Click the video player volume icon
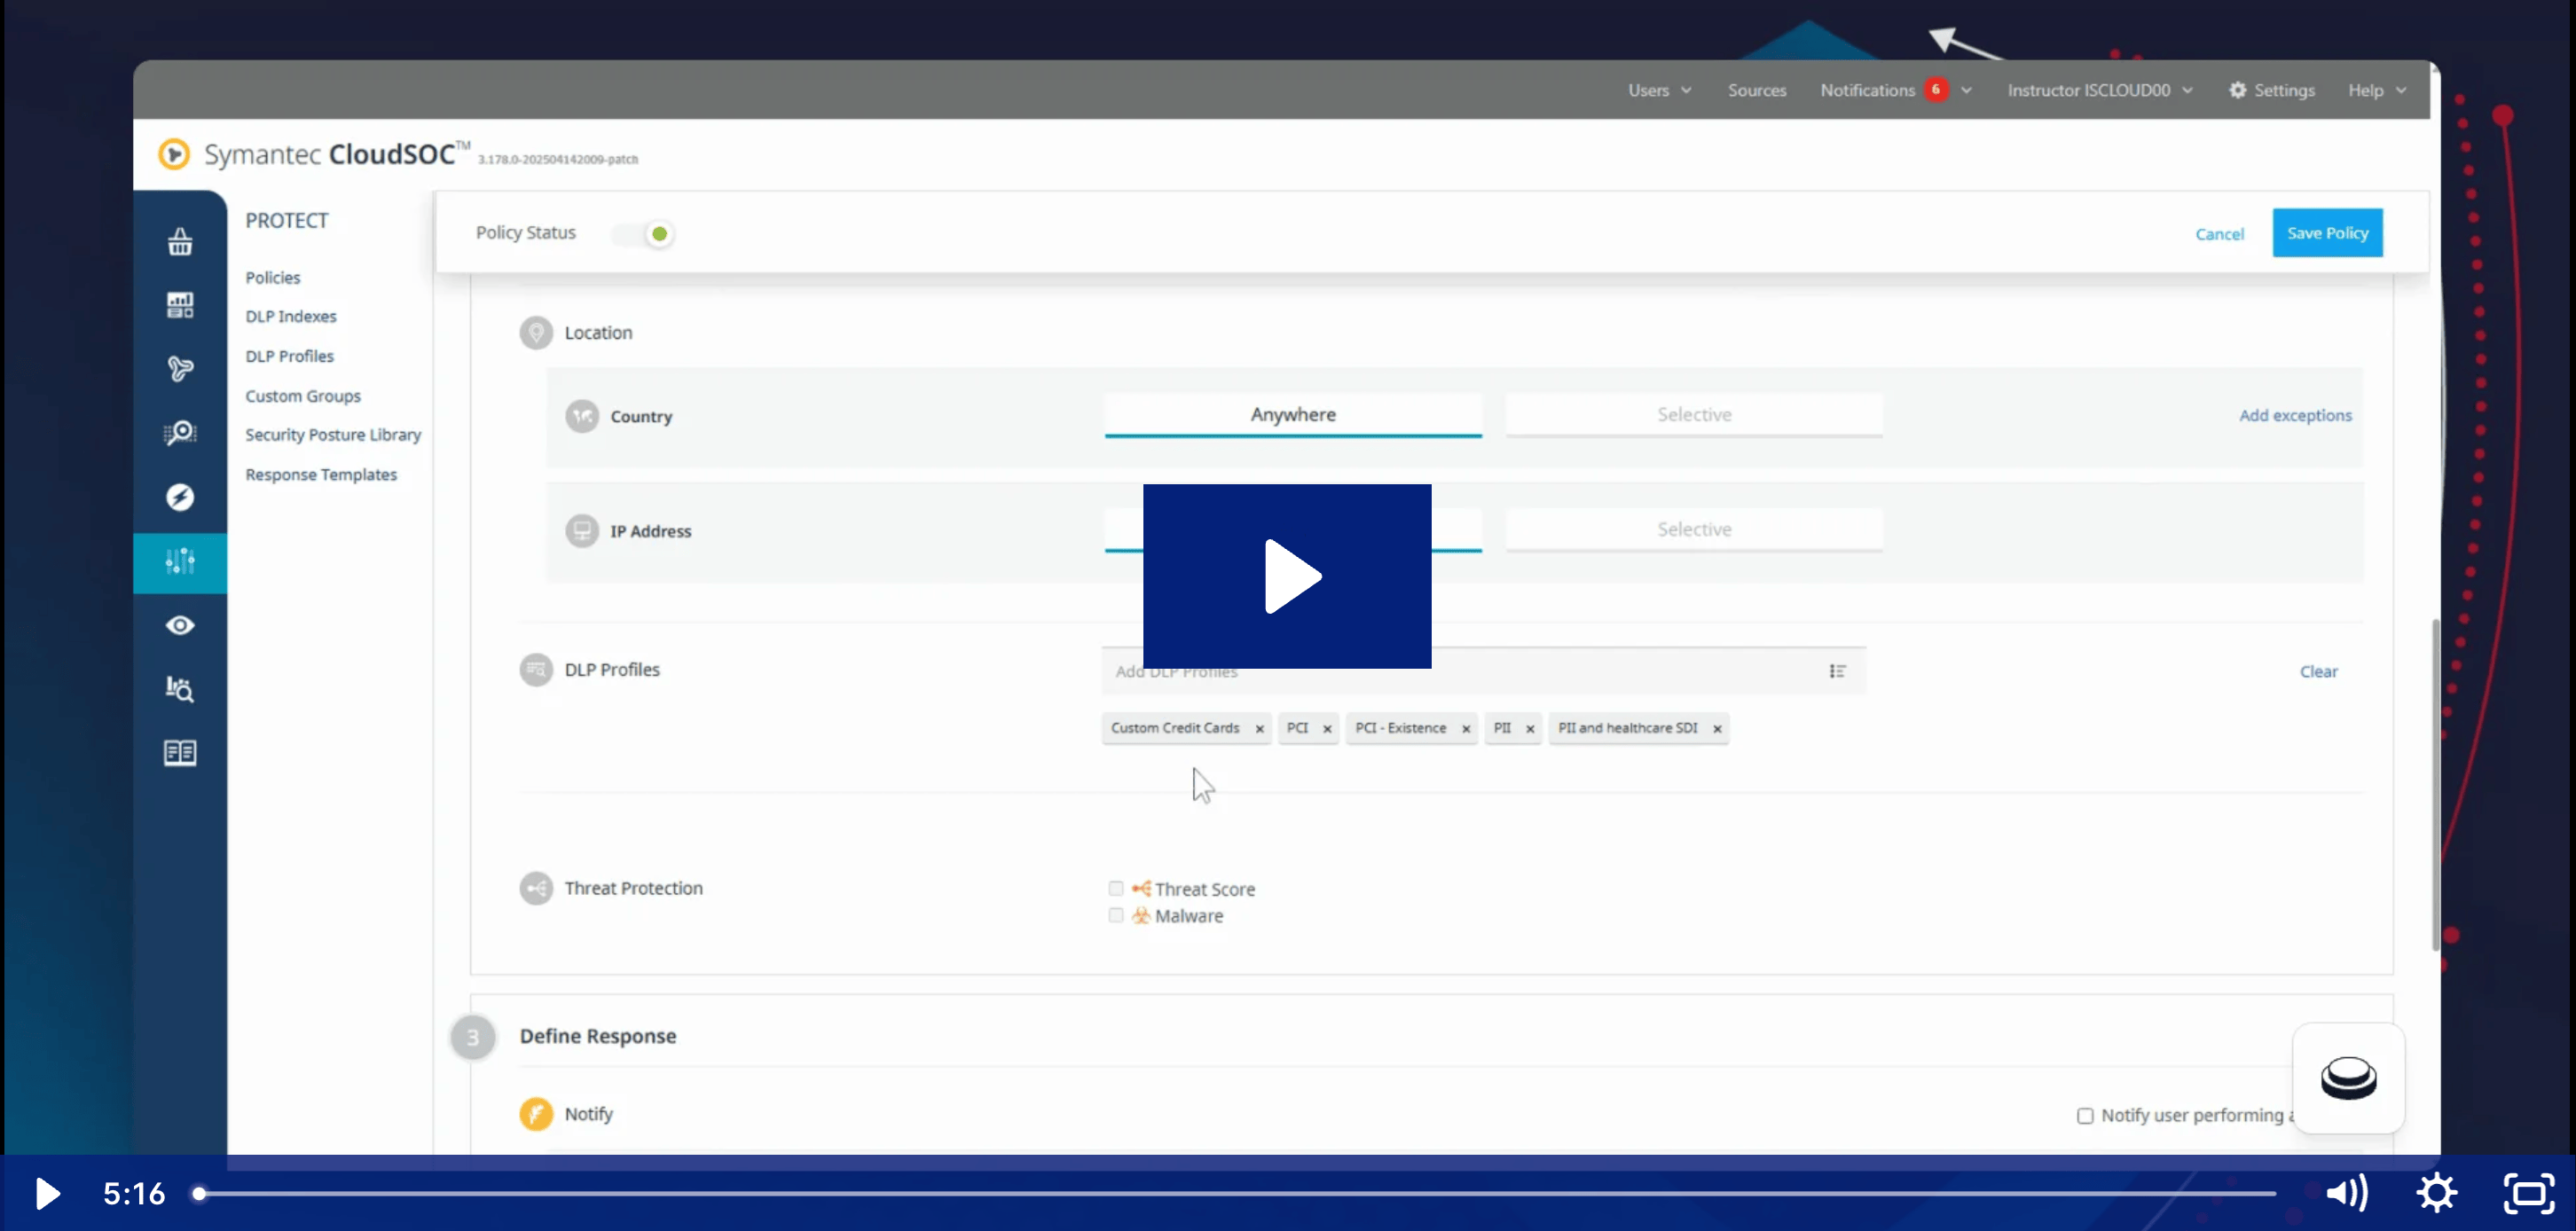This screenshot has width=2576, height=1231. (2346, 1192)
